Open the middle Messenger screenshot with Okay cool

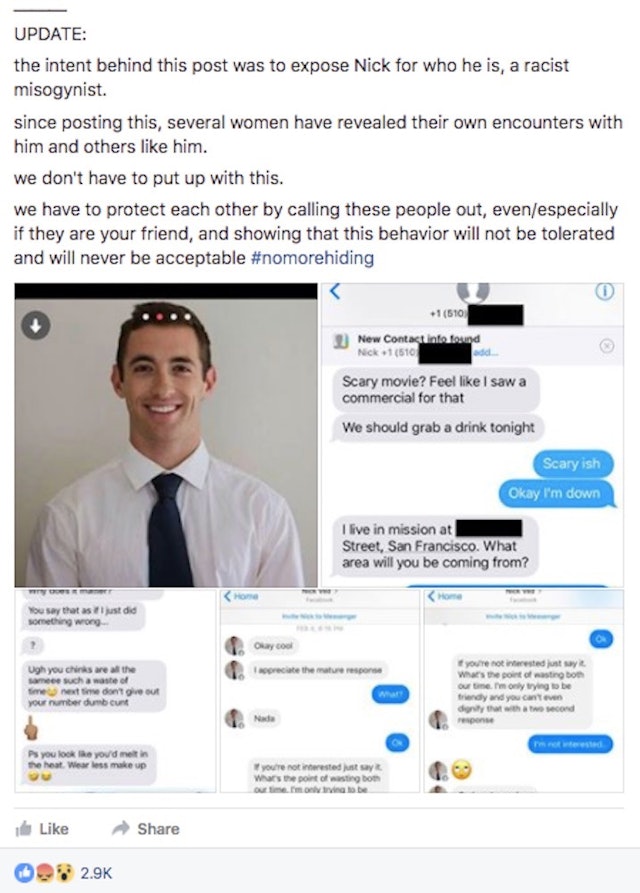pyautogui.click(x=319, y=691)
